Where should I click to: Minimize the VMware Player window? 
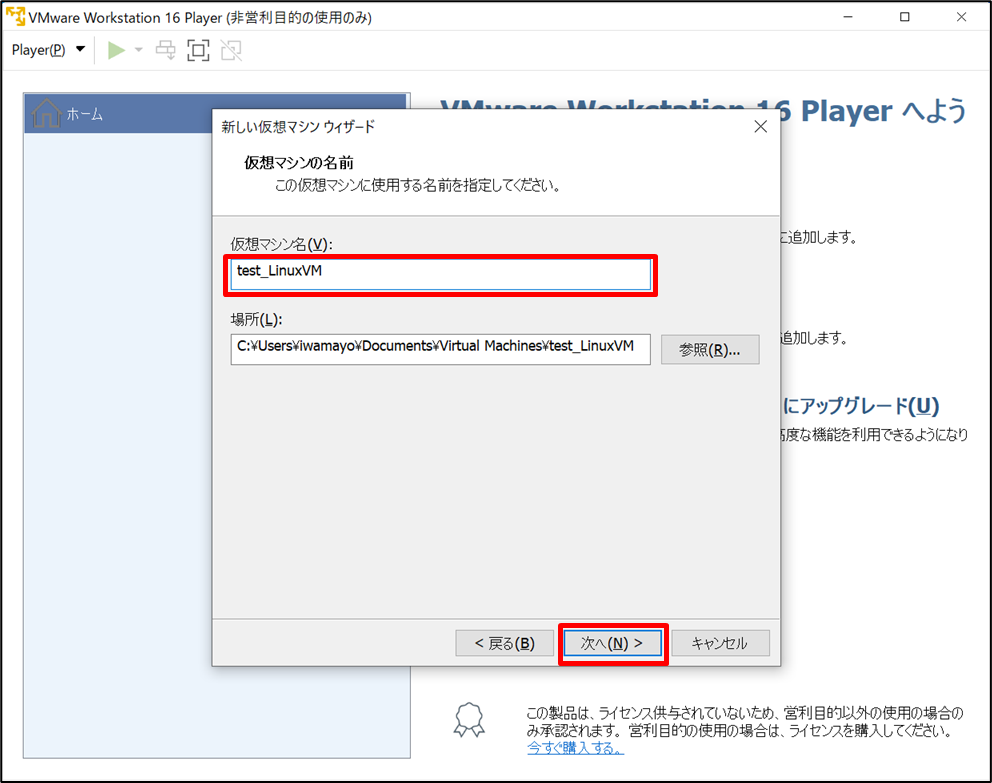pyautogui.click(x=848, y=17)
